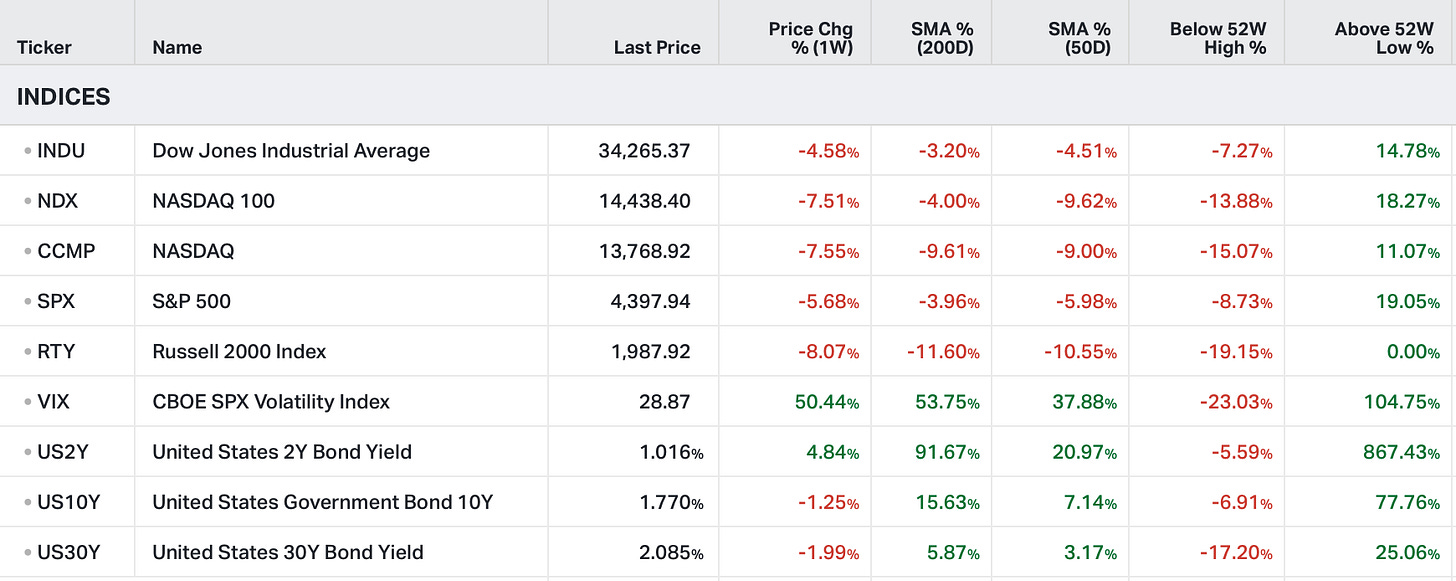
Task: Click last price 14,438.40
Action: (644, 201)
